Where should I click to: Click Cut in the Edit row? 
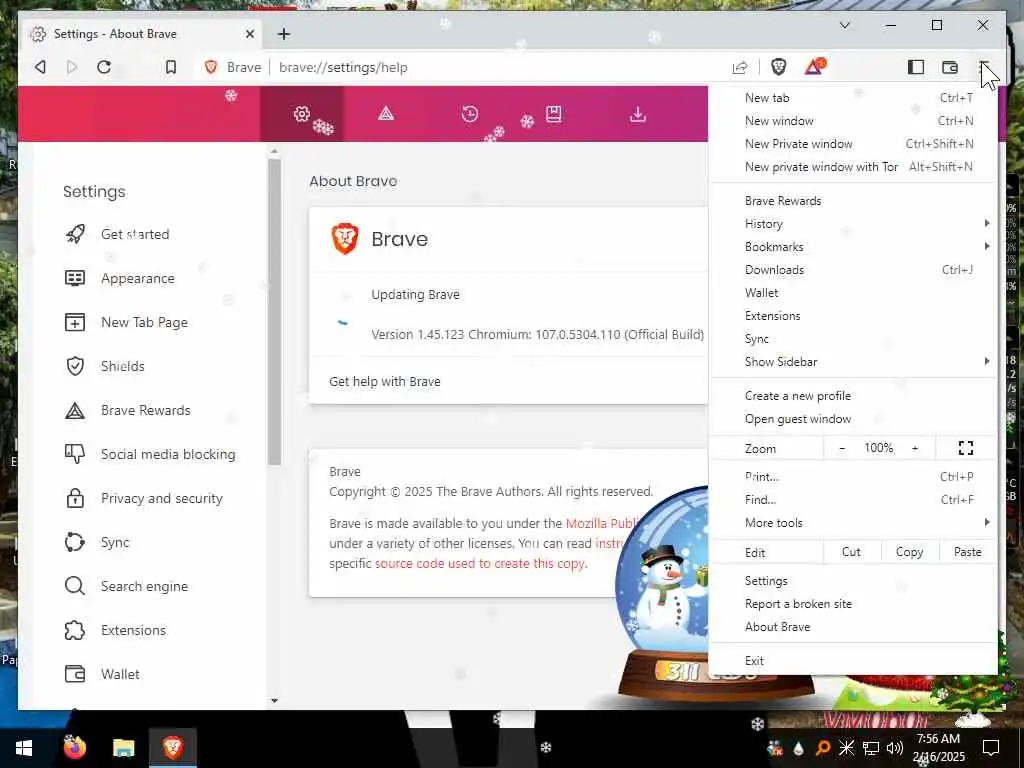click(852, 552)
